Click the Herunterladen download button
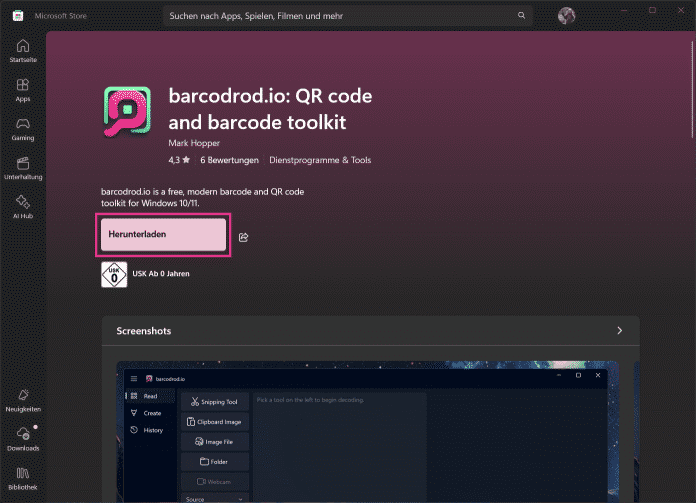The width and height of the screenshot is (696, 503). point(163,234)
